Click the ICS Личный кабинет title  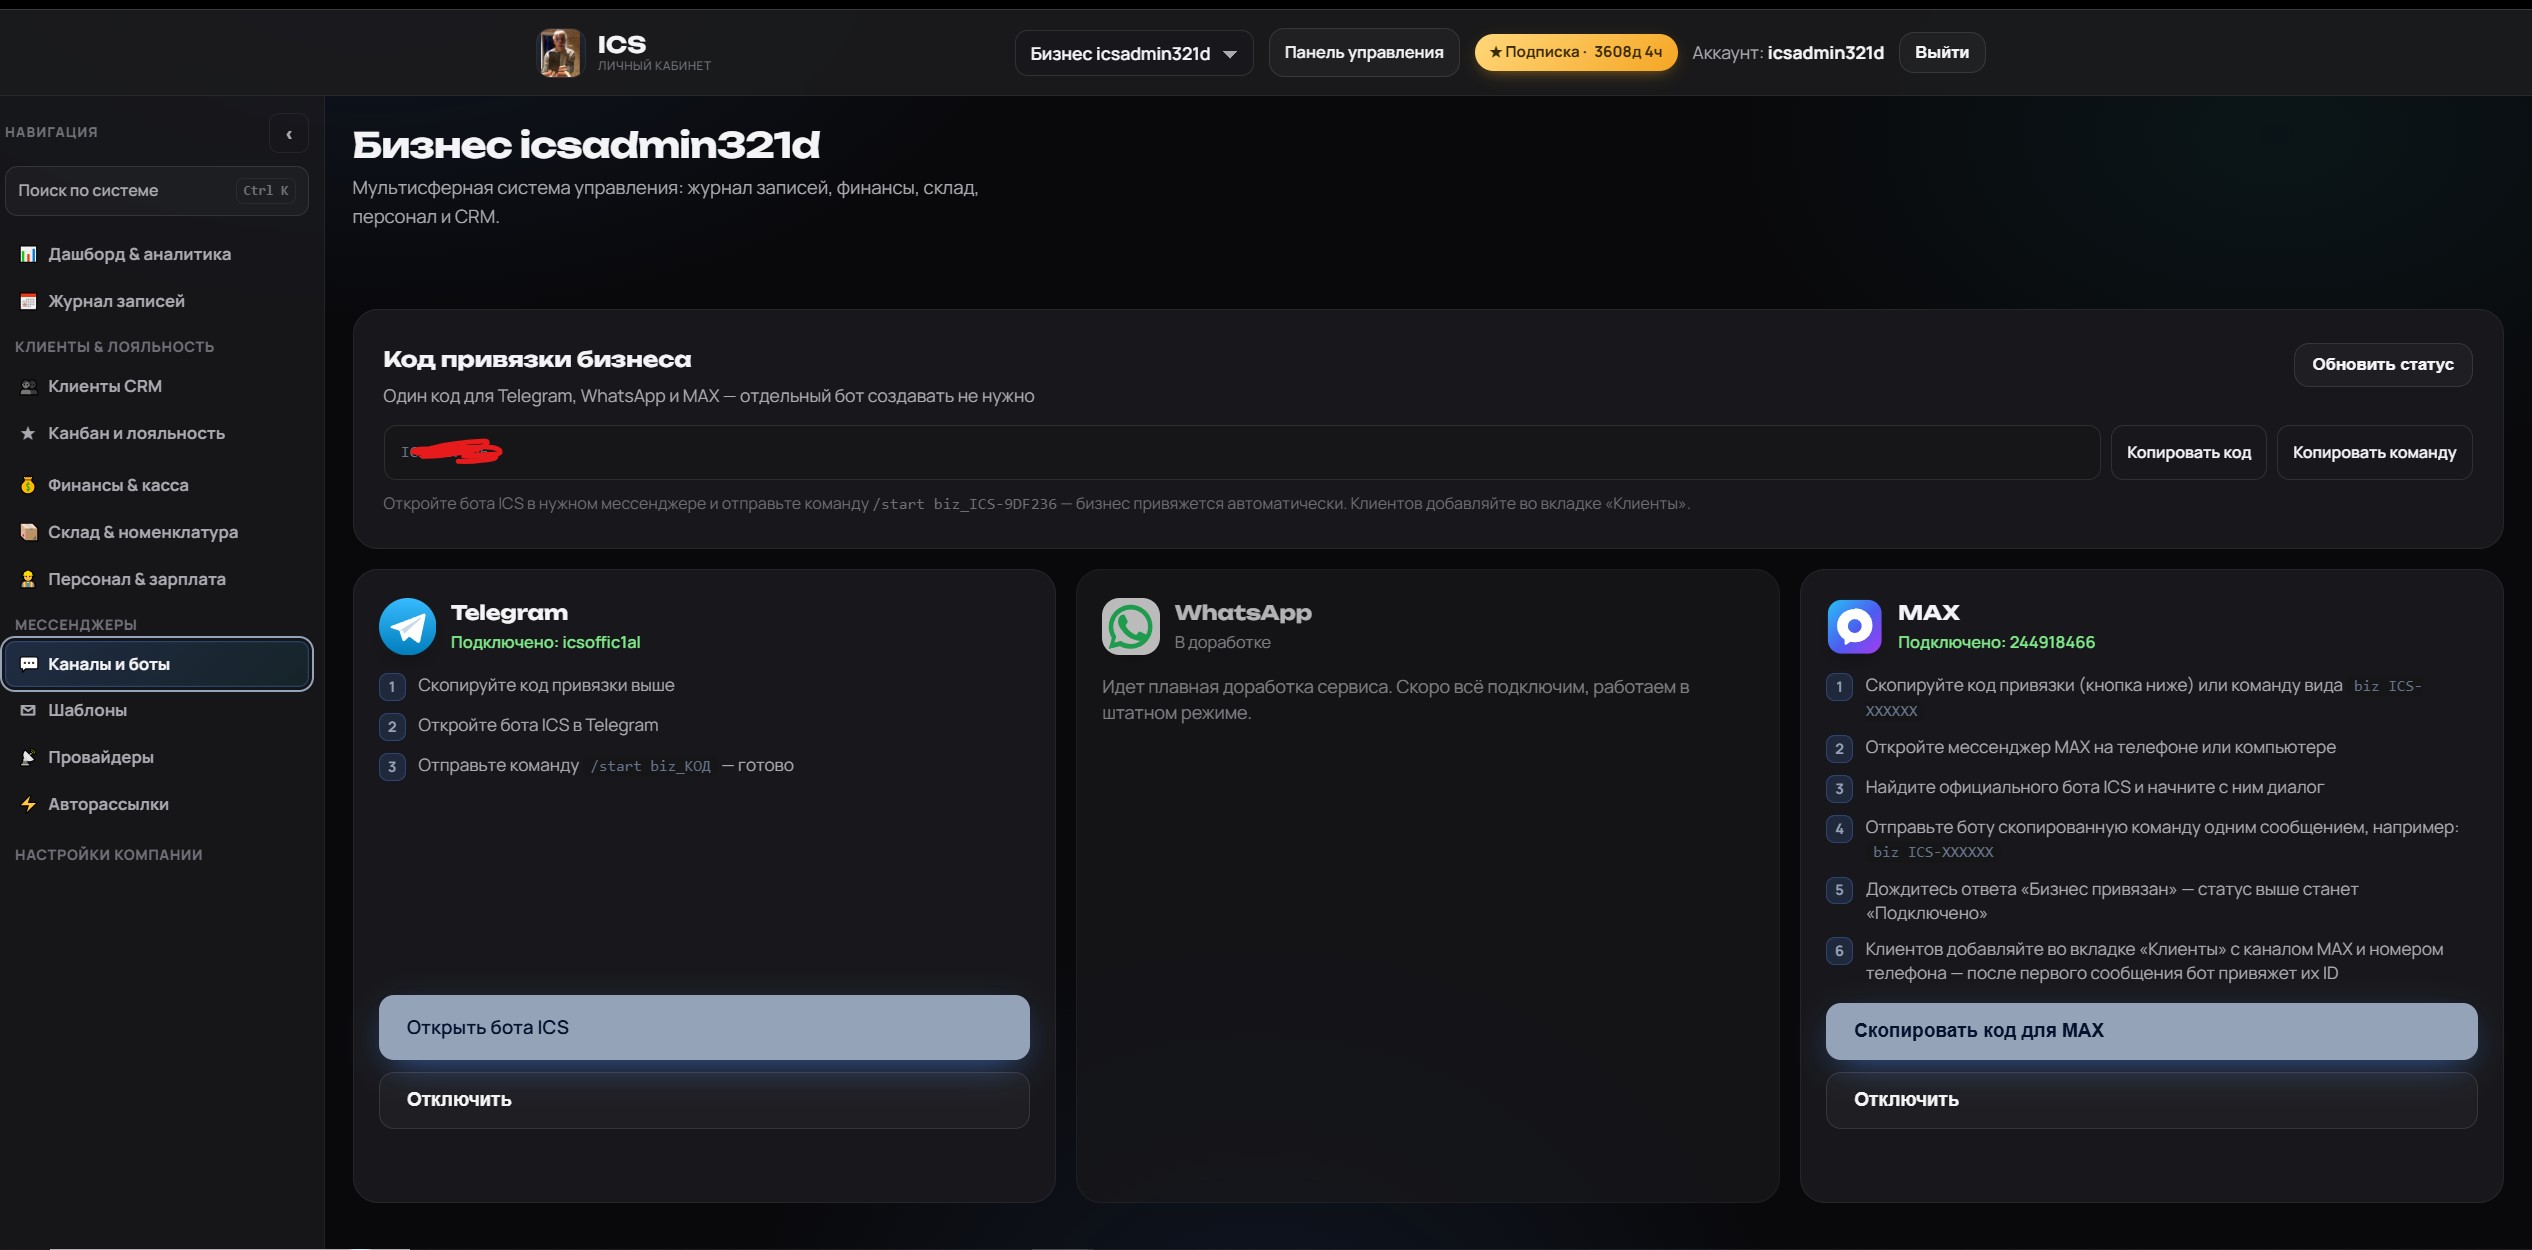coord(654,52)
